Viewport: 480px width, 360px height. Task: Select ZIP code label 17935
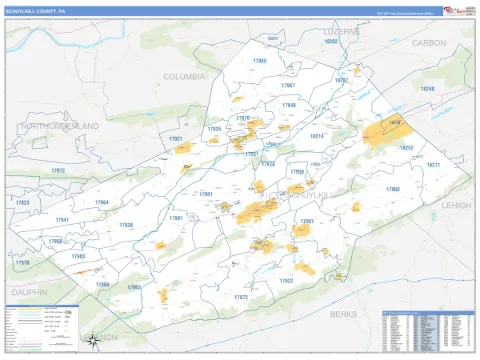[x=214, y=129]
